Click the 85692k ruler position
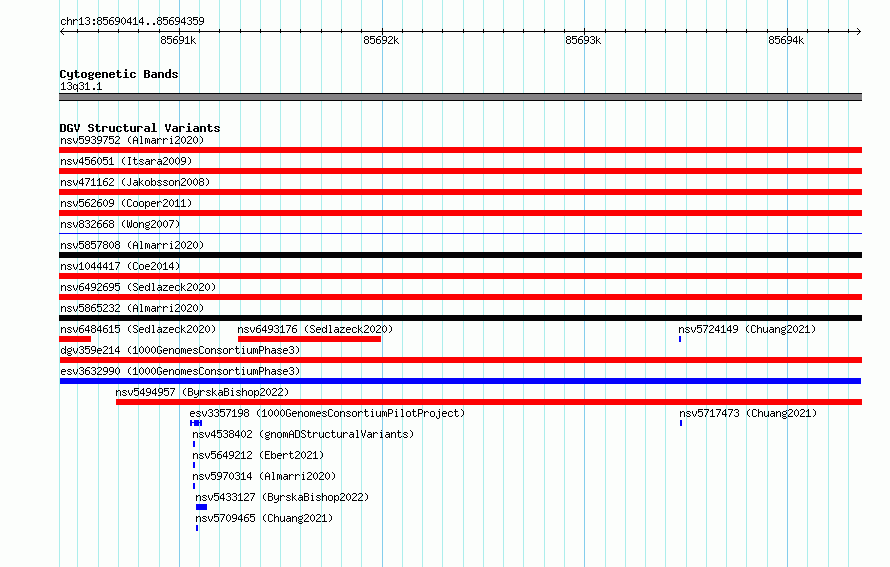This screenshot has height=567, width=890. pos(381,40)
